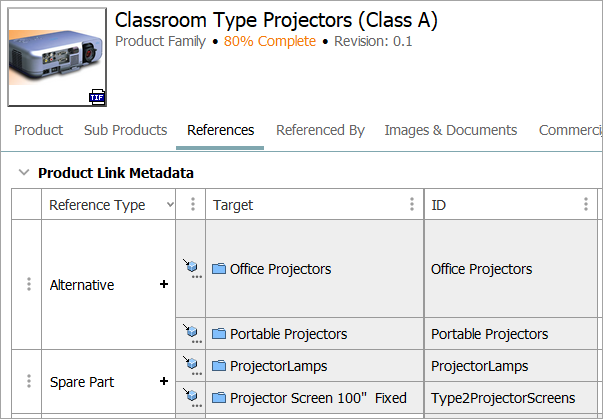Click the 80% Complete status text

click(x=269, y=41)
